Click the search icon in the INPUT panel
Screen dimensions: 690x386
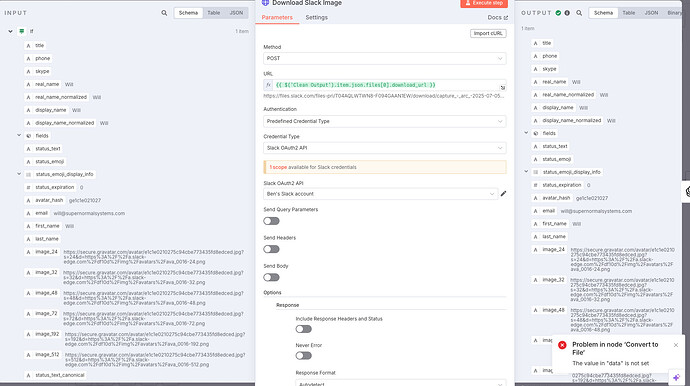(x=164, y=13)
